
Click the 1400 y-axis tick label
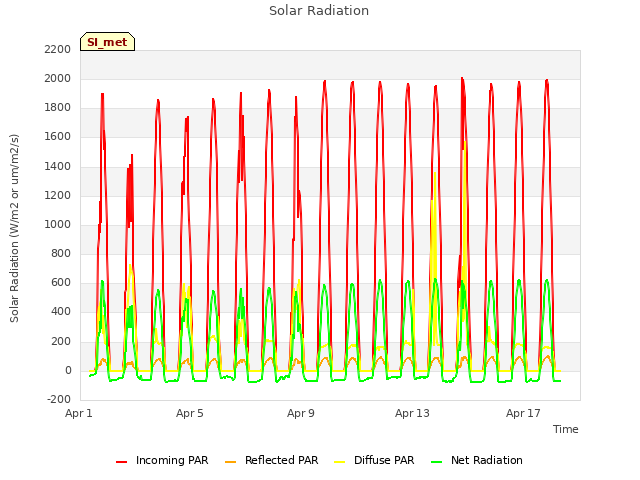pos(58,167)
